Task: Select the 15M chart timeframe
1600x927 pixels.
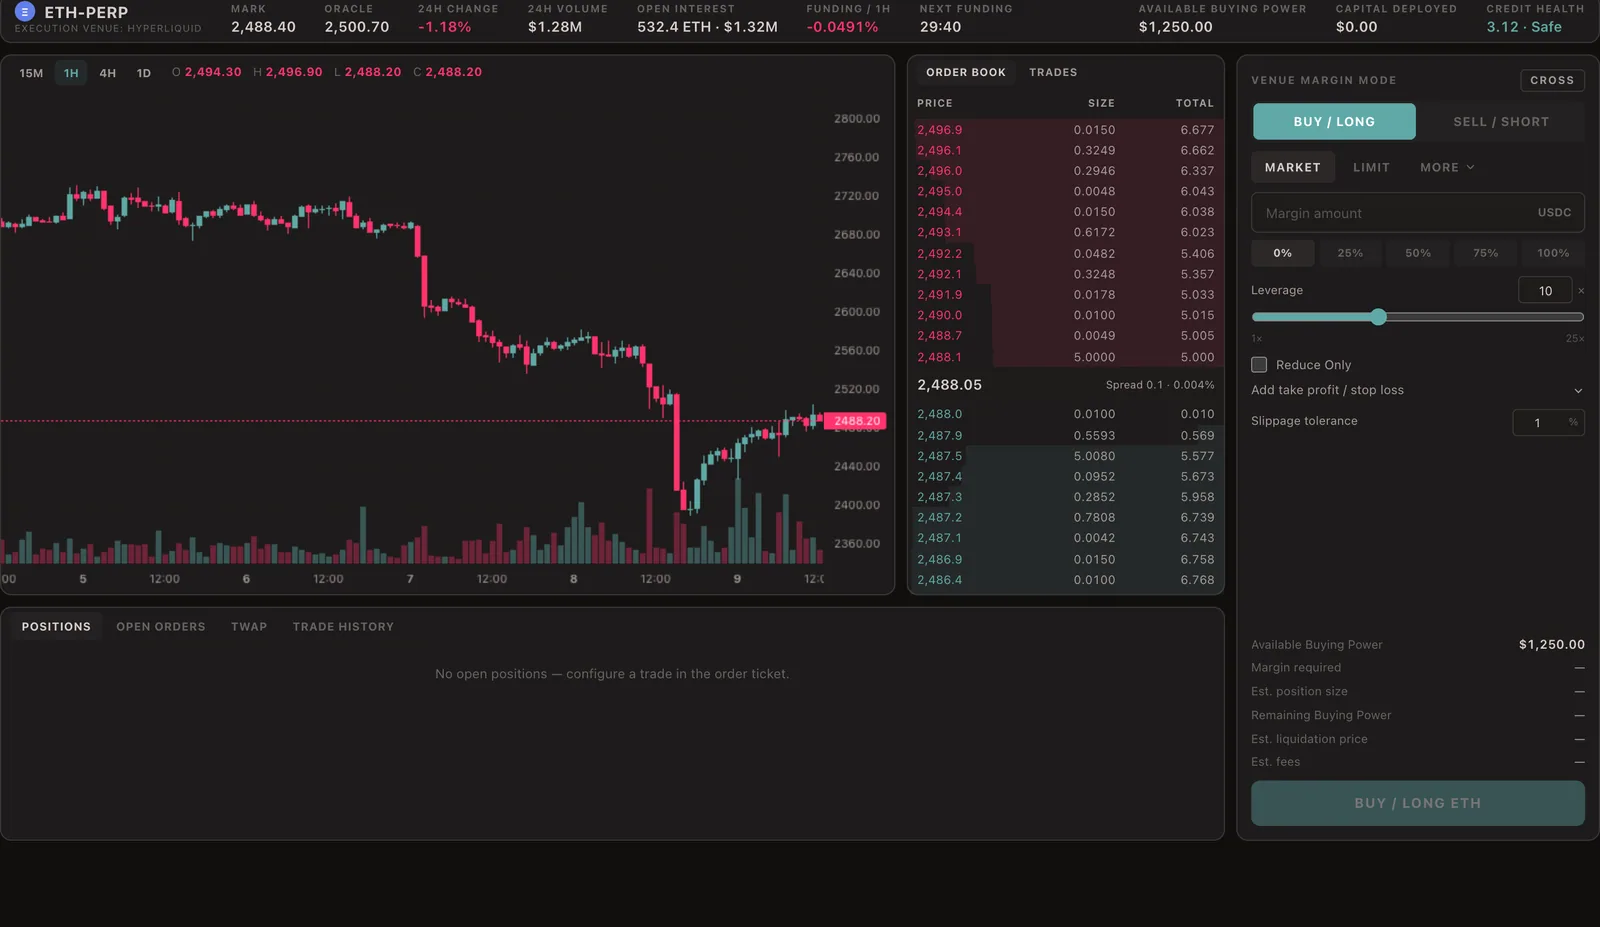Action: (x=31, y=73)
